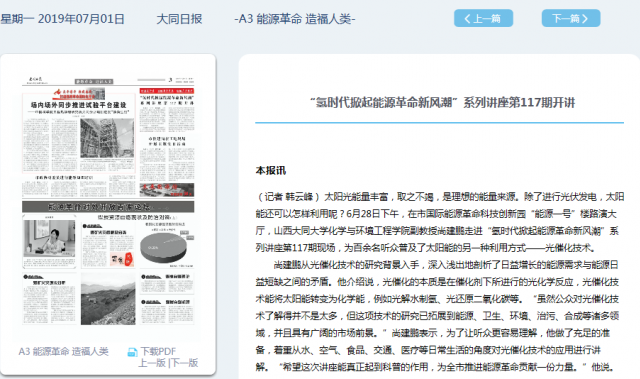Select construction site photo in page thumbnail

click(107, 138)
